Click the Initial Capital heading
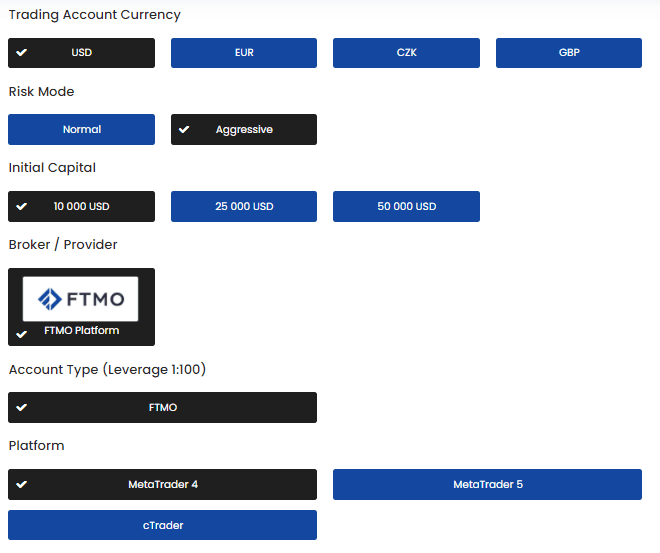 [x=52, y=168]
